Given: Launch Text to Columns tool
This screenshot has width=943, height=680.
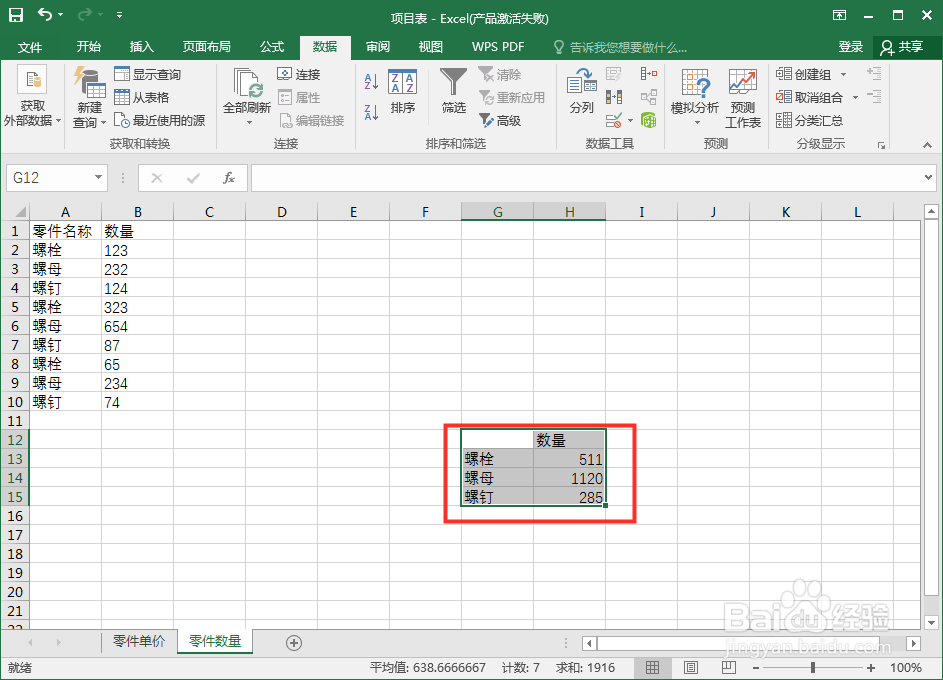Looking at the screenshot, I should pos(582,91).
